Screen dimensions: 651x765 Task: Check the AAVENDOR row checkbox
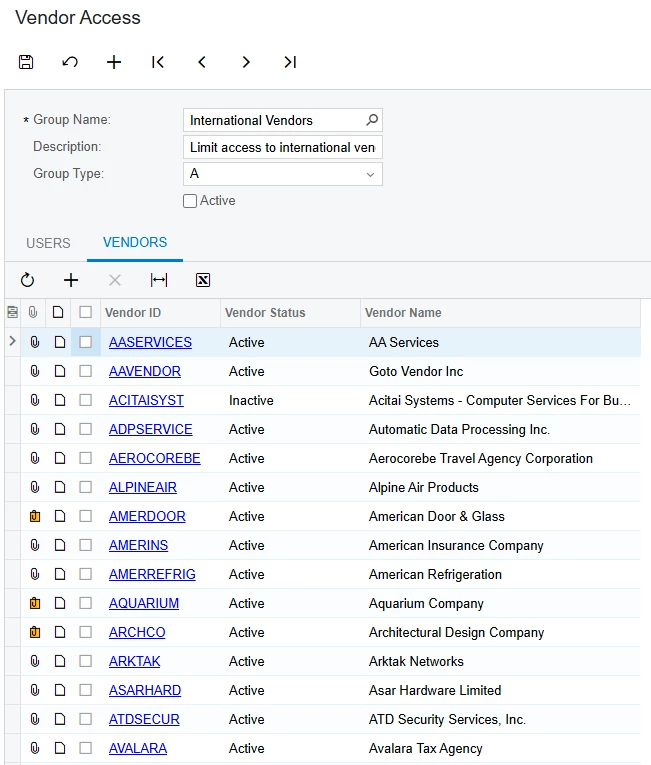(x=85, y=371)
